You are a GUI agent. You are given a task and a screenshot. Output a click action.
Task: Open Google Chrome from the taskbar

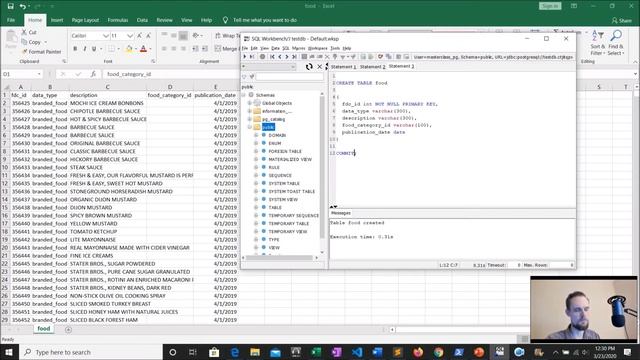(438, 352)
